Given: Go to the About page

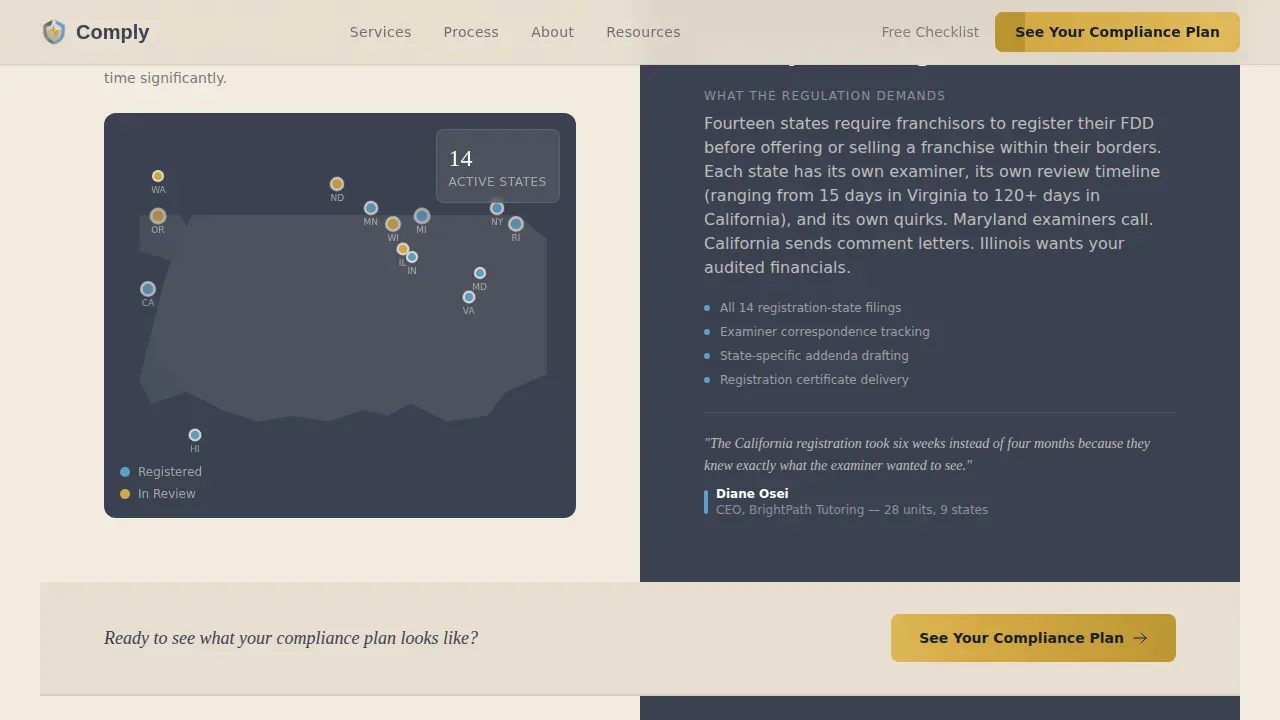Looking at the screenshot, I should [552, 32].
